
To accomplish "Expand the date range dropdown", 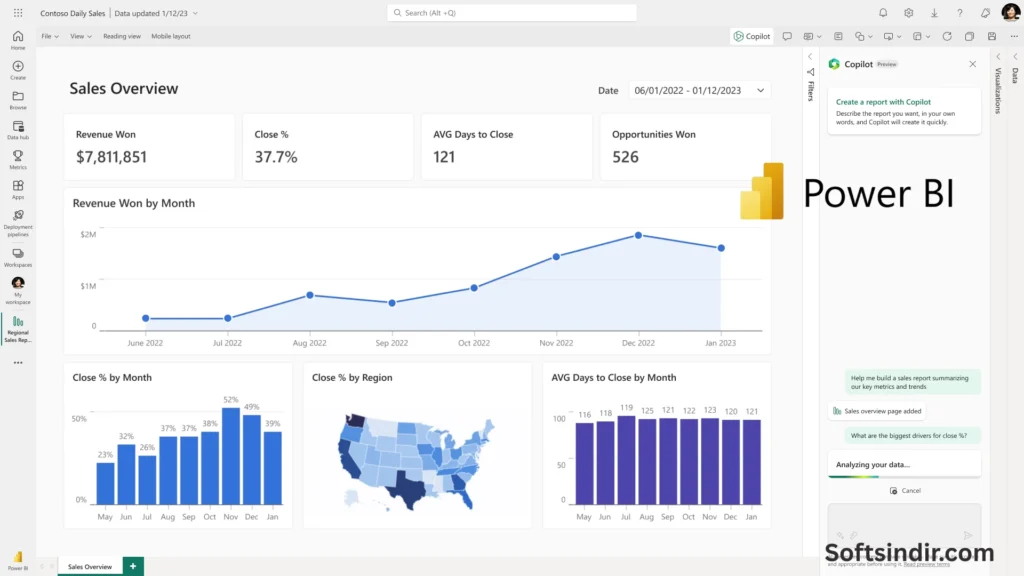I will 761,90.
